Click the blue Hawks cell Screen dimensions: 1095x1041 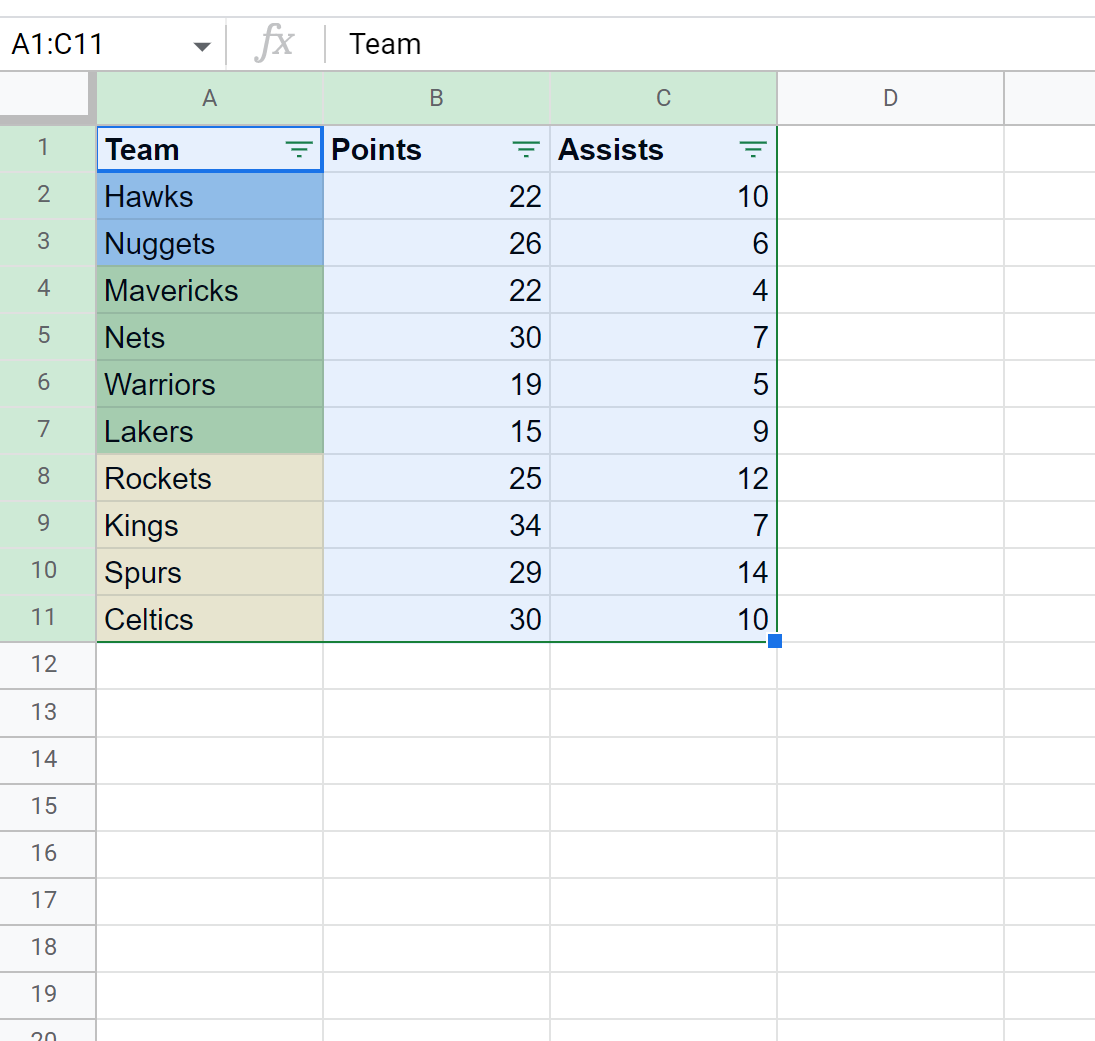pyautogui.click(x=209, y=197)
